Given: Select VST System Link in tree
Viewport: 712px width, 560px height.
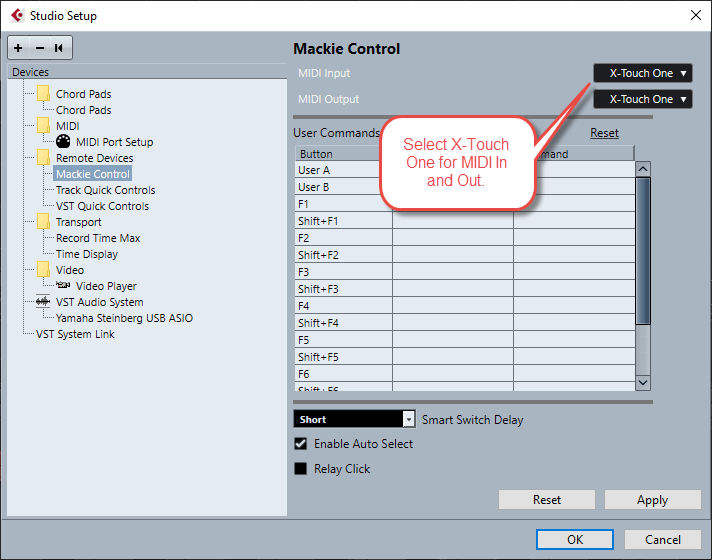Looking at the screenshot, I should click(x=75, y=334).
